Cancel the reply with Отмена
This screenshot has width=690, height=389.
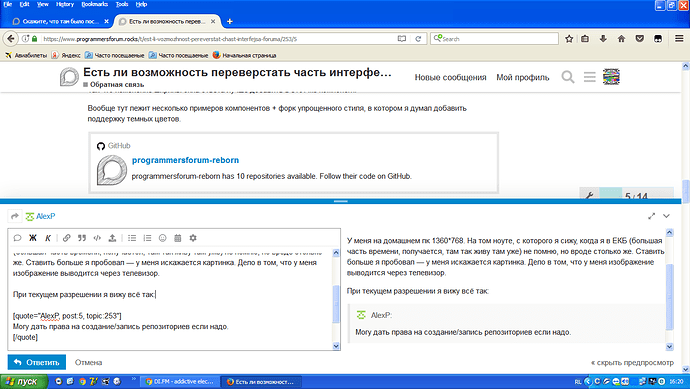pos(88,363)
